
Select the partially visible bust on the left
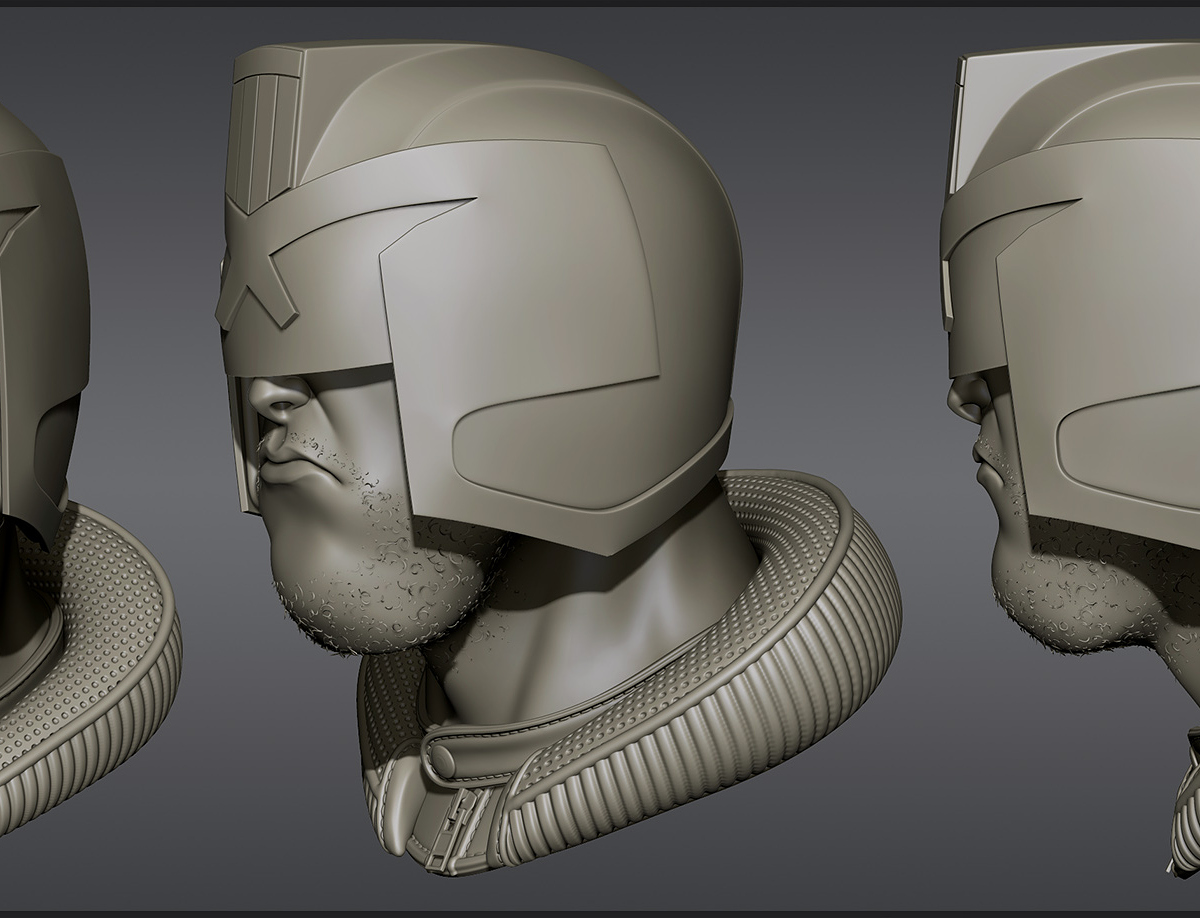tap(88, 470)
